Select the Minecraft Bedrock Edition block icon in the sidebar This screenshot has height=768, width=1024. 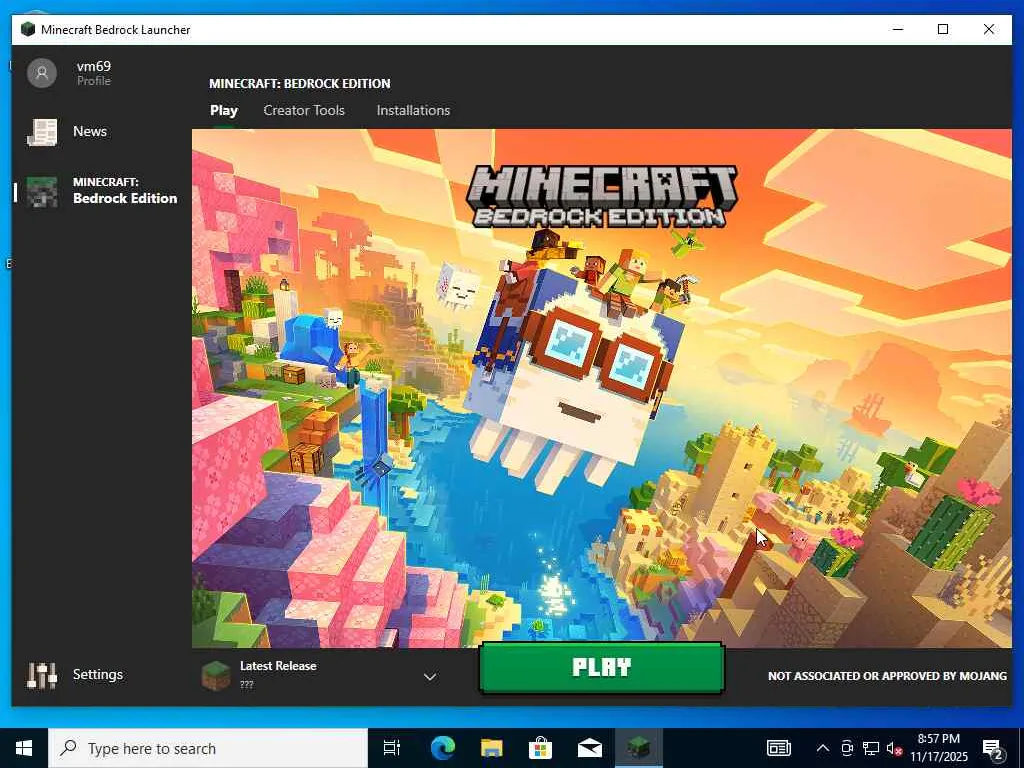pos(42,191)
